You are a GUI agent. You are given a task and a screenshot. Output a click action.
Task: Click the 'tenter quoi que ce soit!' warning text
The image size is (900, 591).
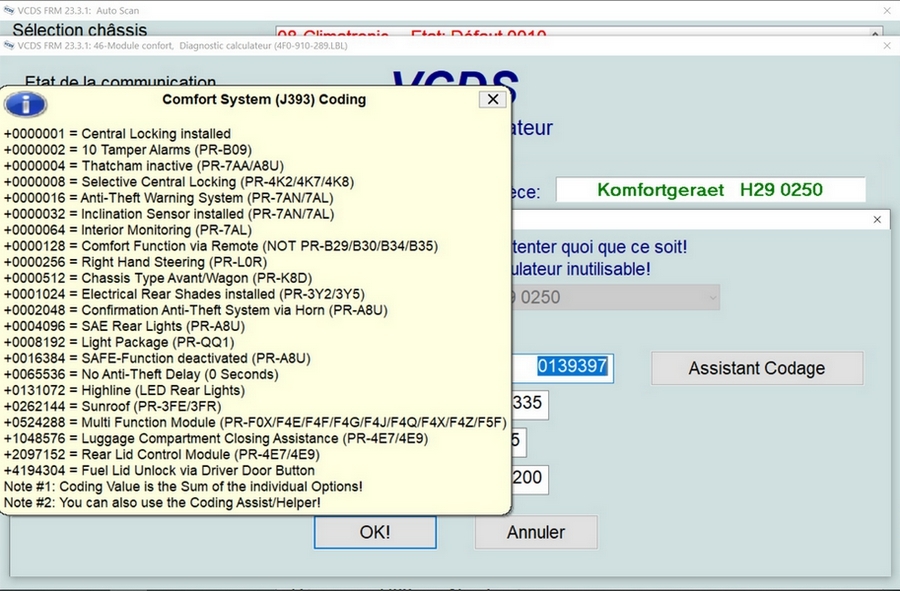[x=599, y=247]
